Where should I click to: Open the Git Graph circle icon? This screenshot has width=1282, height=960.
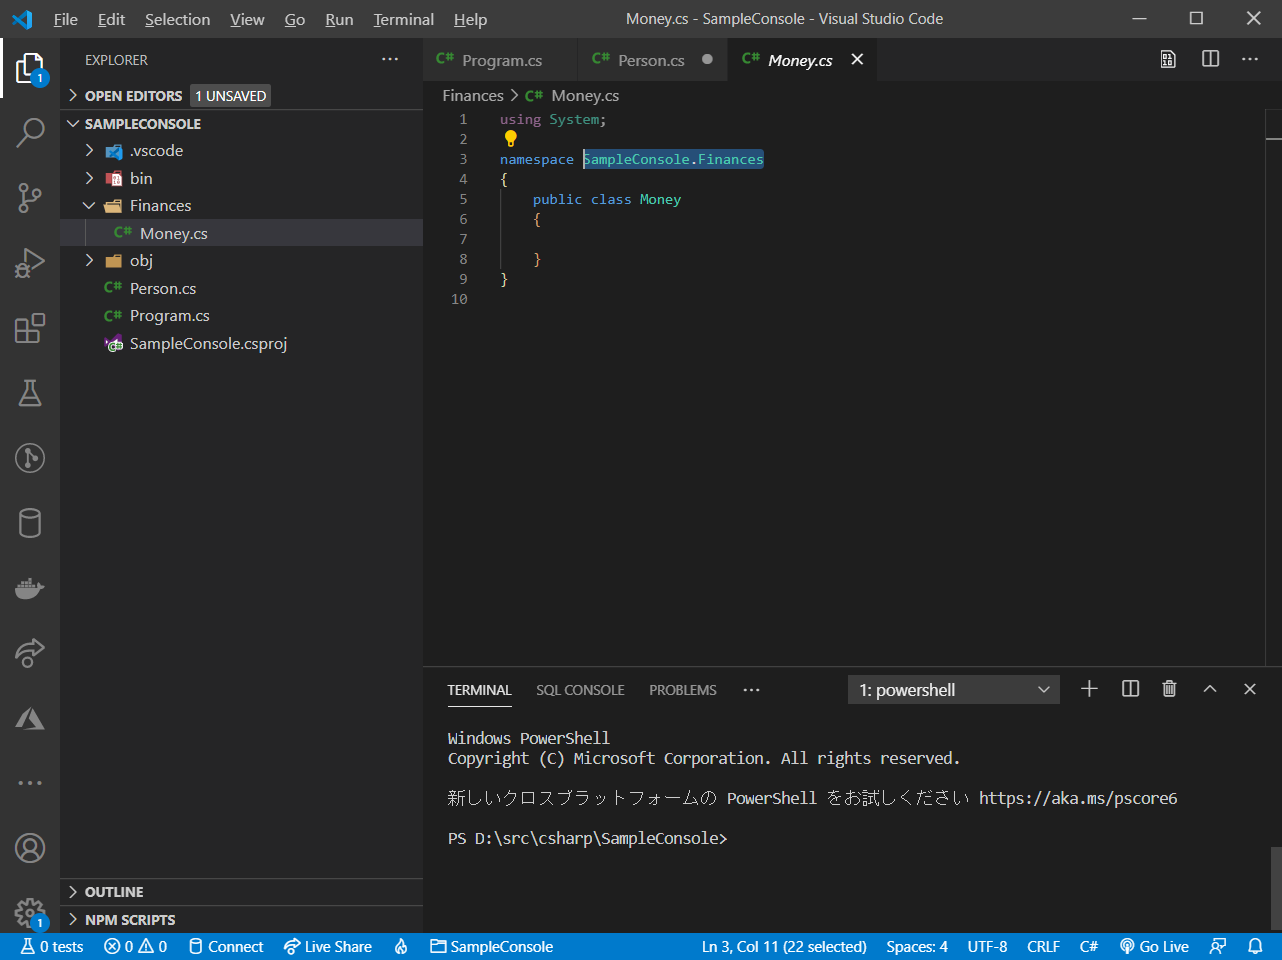30,458
